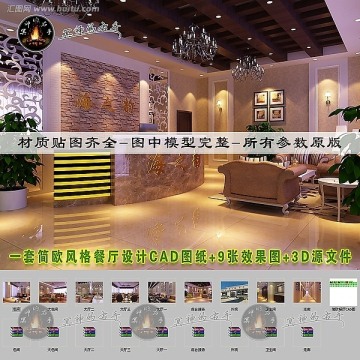Open the 大包间 large private room thumbnail

pos(53,292)
